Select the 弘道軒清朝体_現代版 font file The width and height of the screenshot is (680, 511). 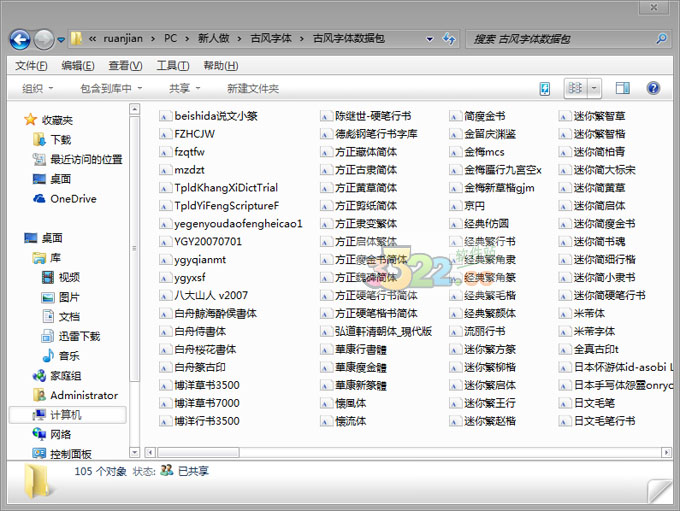[x=376, y=331]
